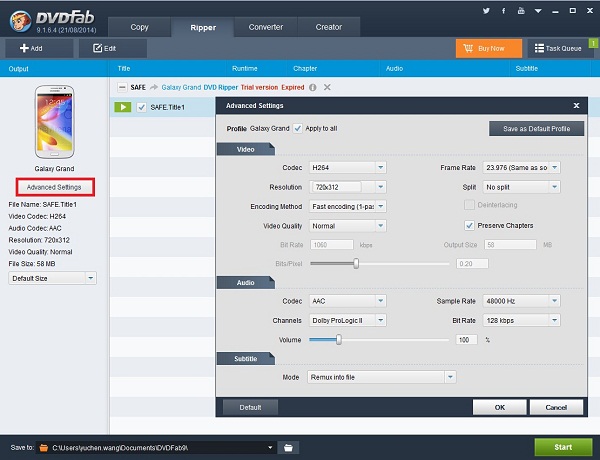Screen dimensions: 600x460
Task: Open the Split dropdown
Action: click(x=521, y=187)
